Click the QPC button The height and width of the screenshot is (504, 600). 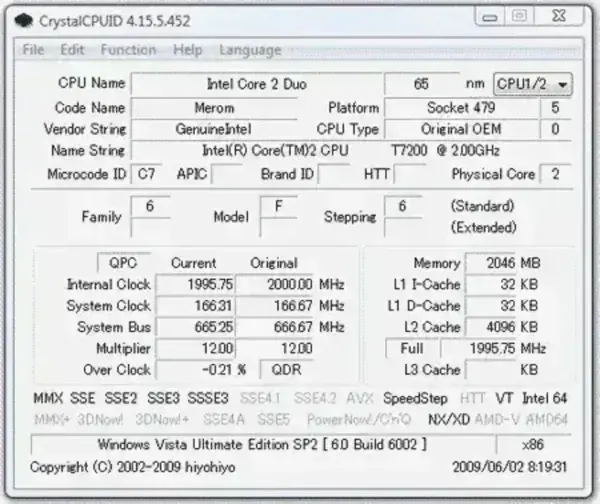point(123,263)
